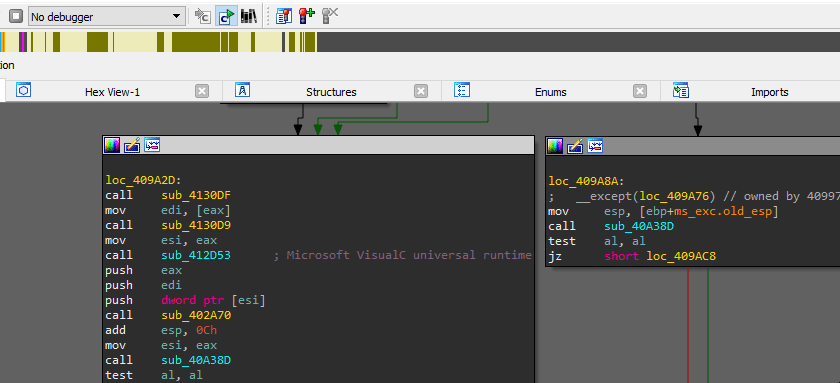
Task: Click the Enums tab list icon
Action: 461,90
